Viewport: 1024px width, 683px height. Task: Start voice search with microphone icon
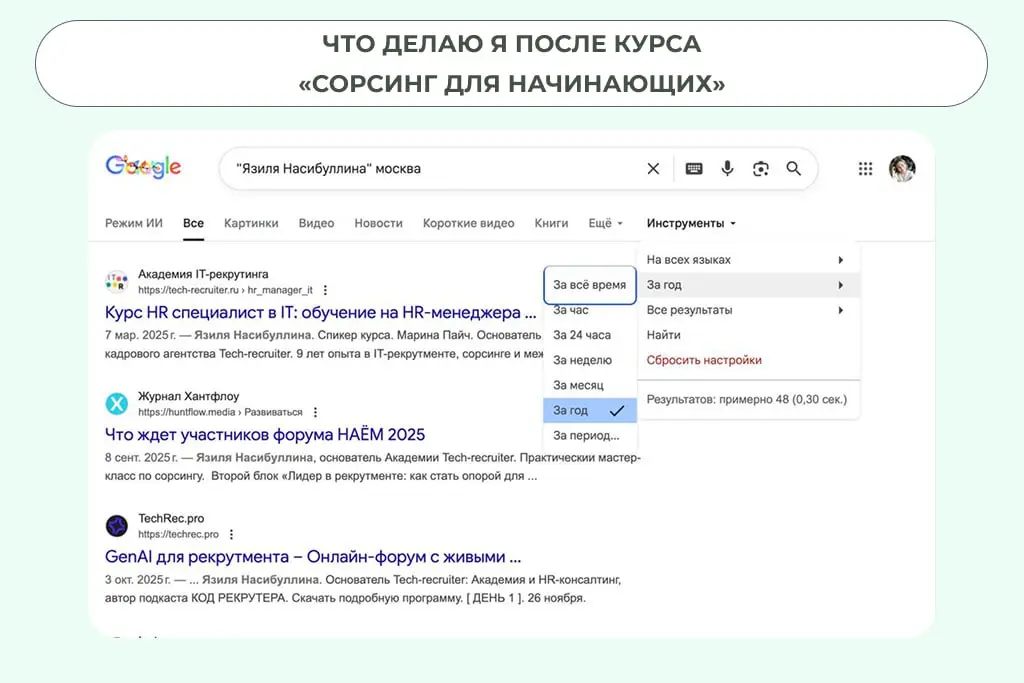pos(727,168)
